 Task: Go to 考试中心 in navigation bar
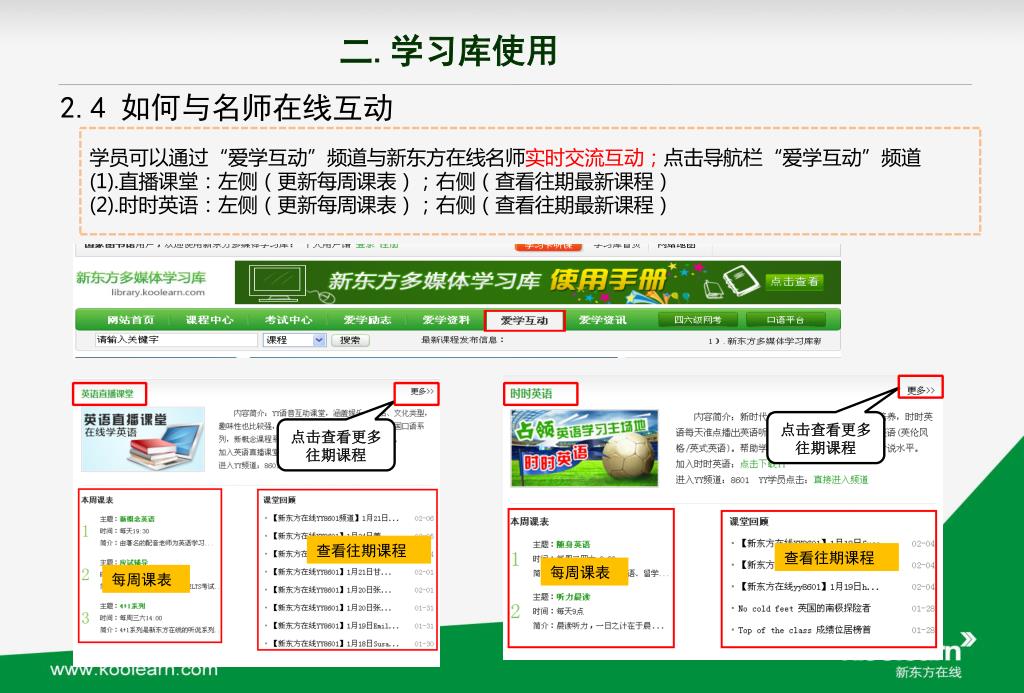(288, 320)
